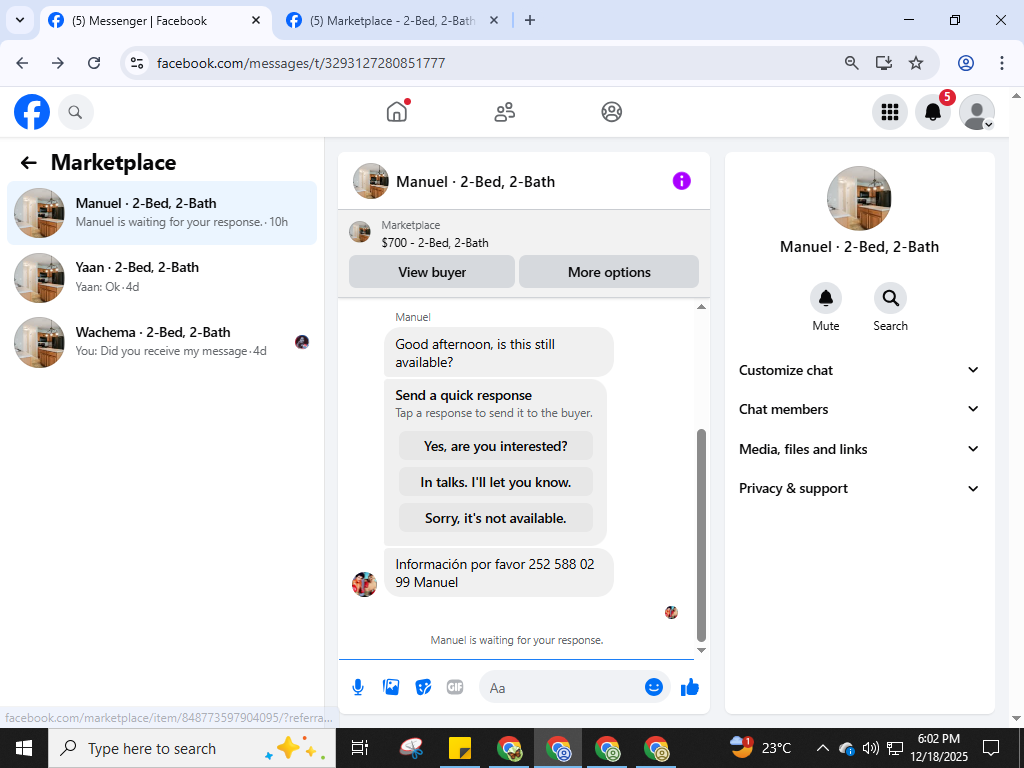
Task: Open Sticky Notes on taskbar
Action: (x=460, y=748)
